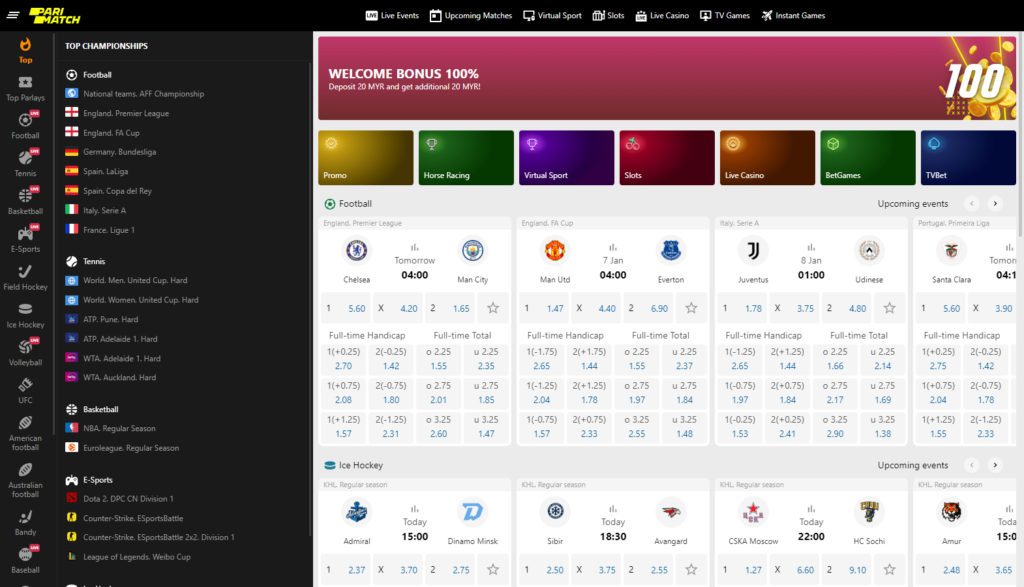
Task: Show previous Football upcoming events
Action: [x=972, y=204]
